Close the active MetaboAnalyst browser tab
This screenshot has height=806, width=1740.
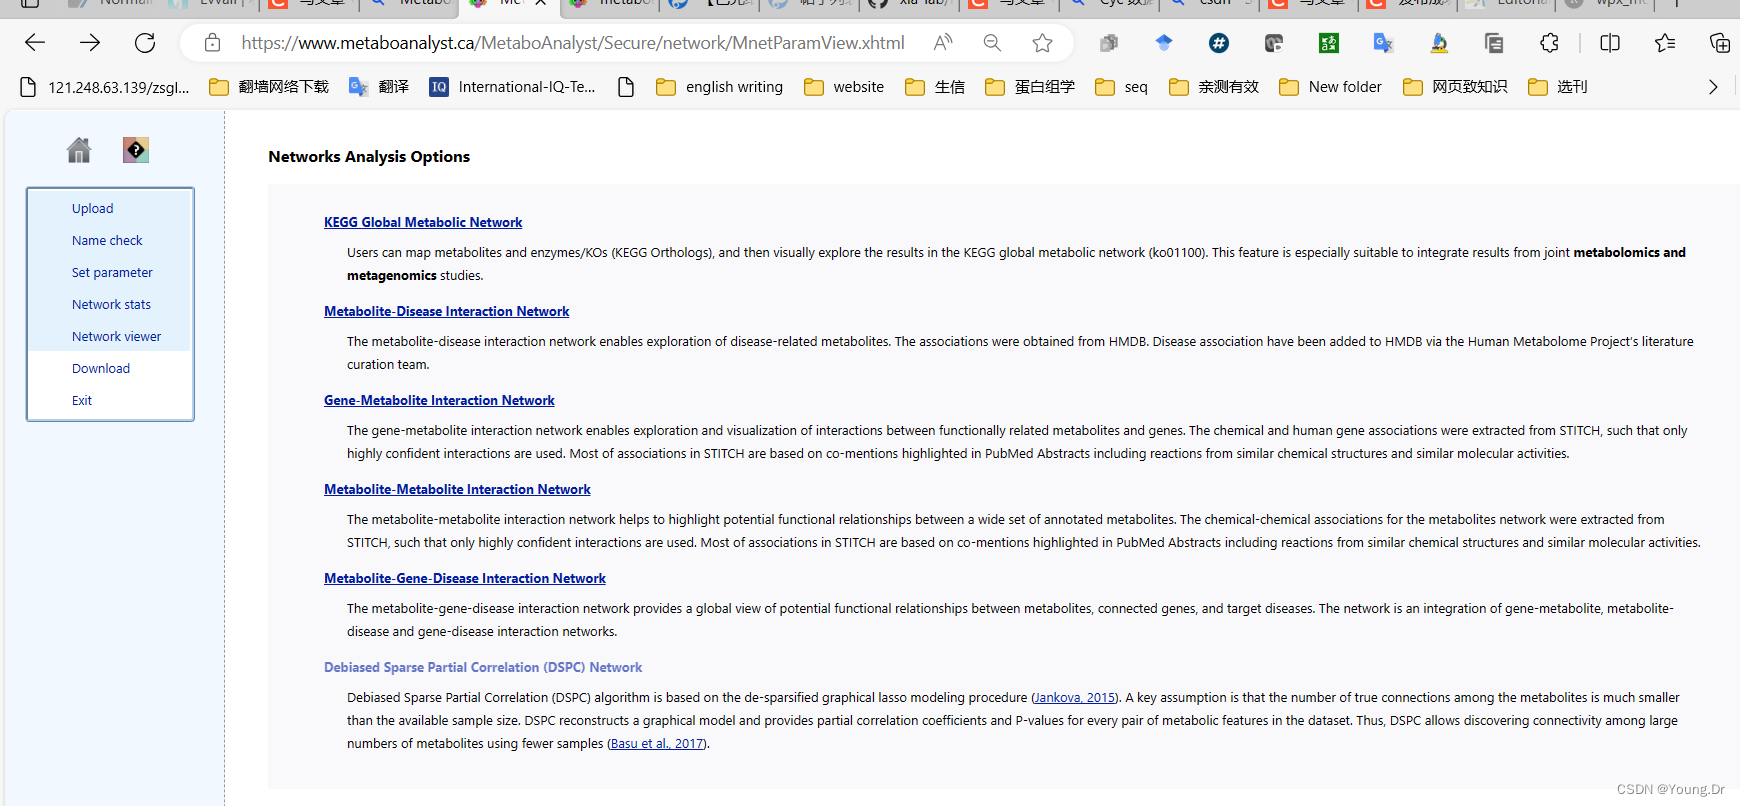pyautogui.click(x=540, y=3)
